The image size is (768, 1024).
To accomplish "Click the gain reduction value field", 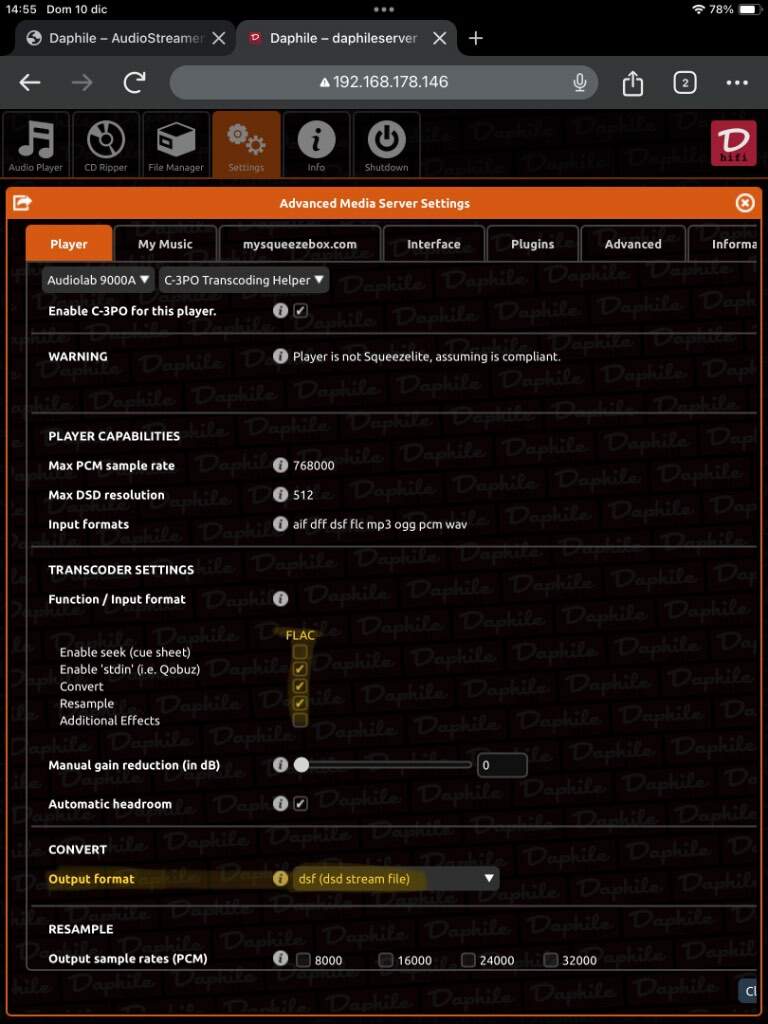I will coord(502,765).
